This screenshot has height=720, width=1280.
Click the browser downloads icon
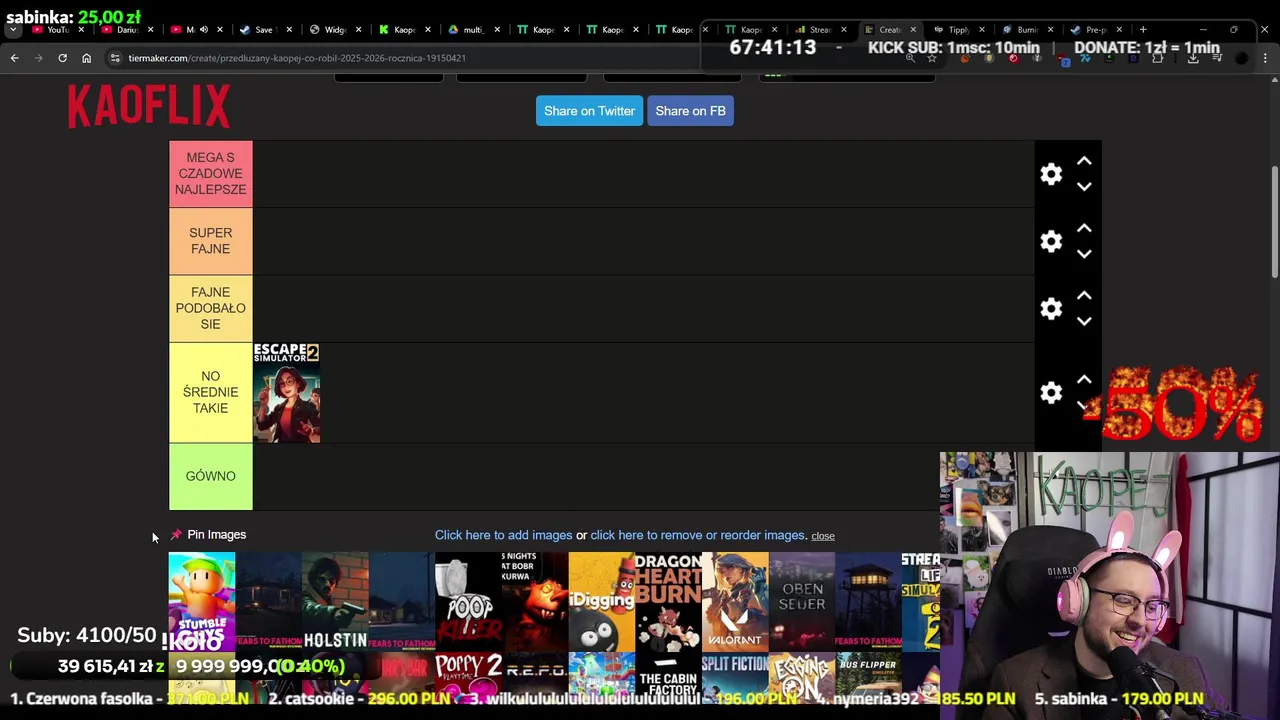[1193, 58]
